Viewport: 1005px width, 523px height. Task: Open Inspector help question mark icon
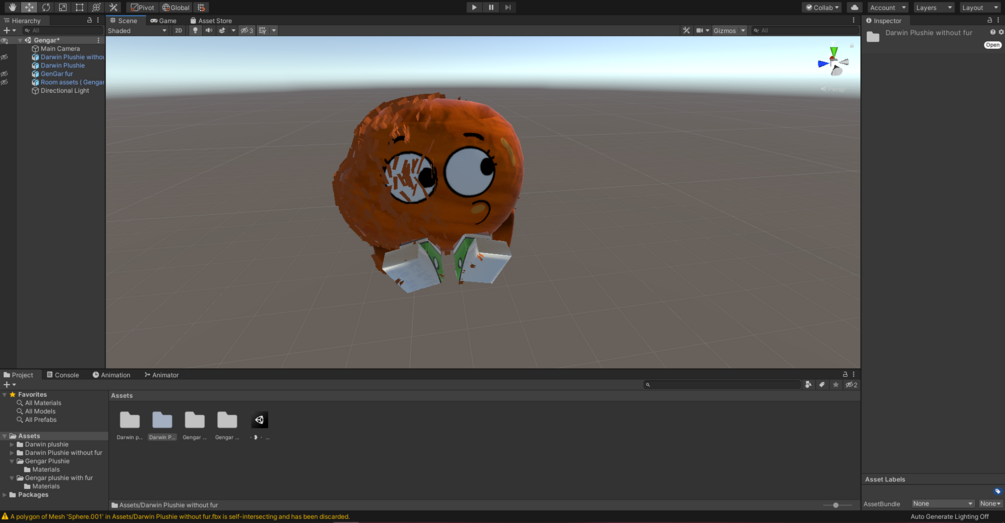coord(993,32)
